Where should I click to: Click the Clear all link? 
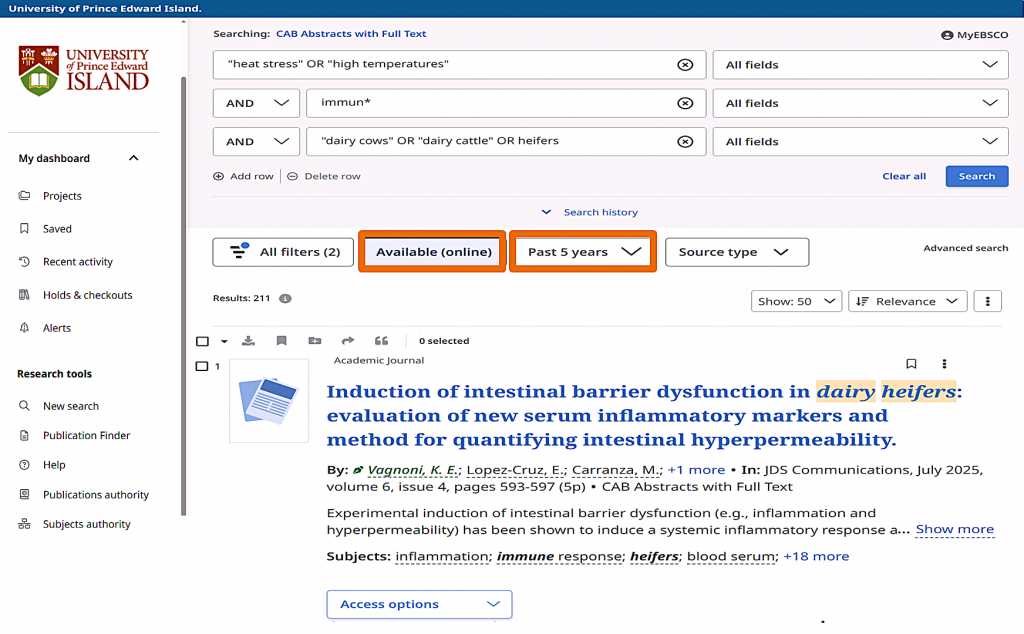tap(904, 176)
